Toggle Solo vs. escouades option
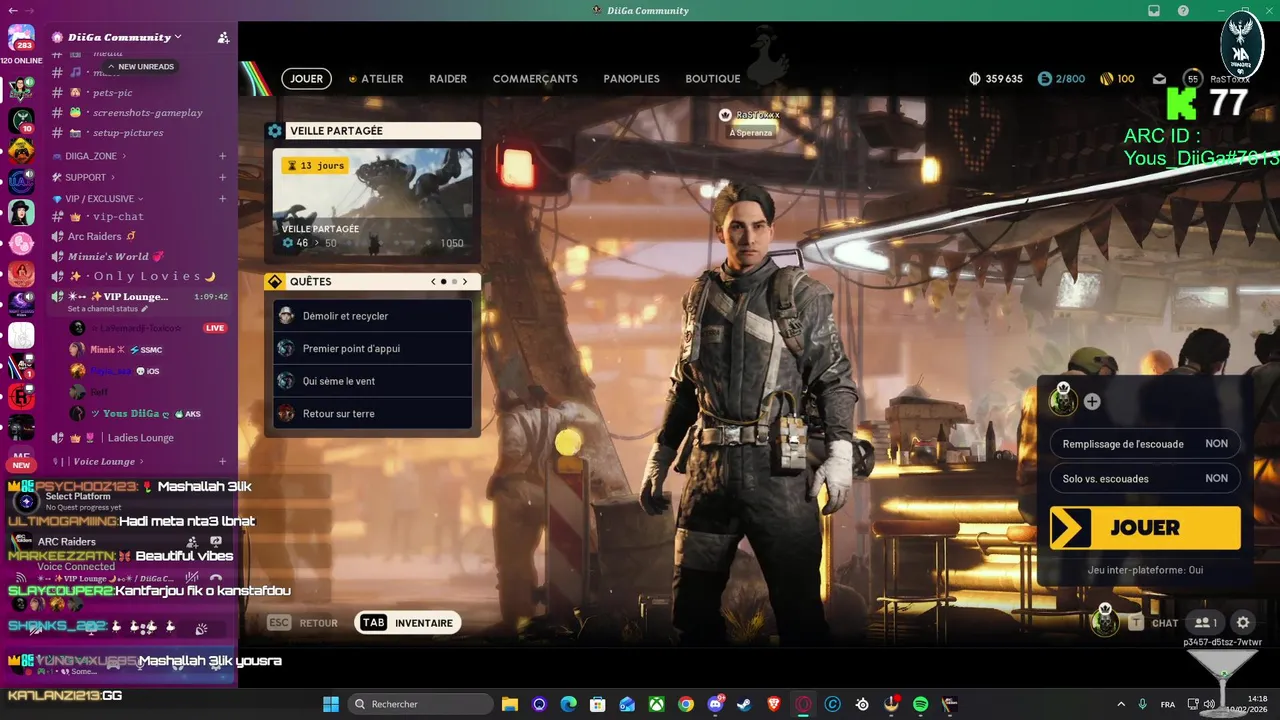1280x720 pixels. point(1145,478)
